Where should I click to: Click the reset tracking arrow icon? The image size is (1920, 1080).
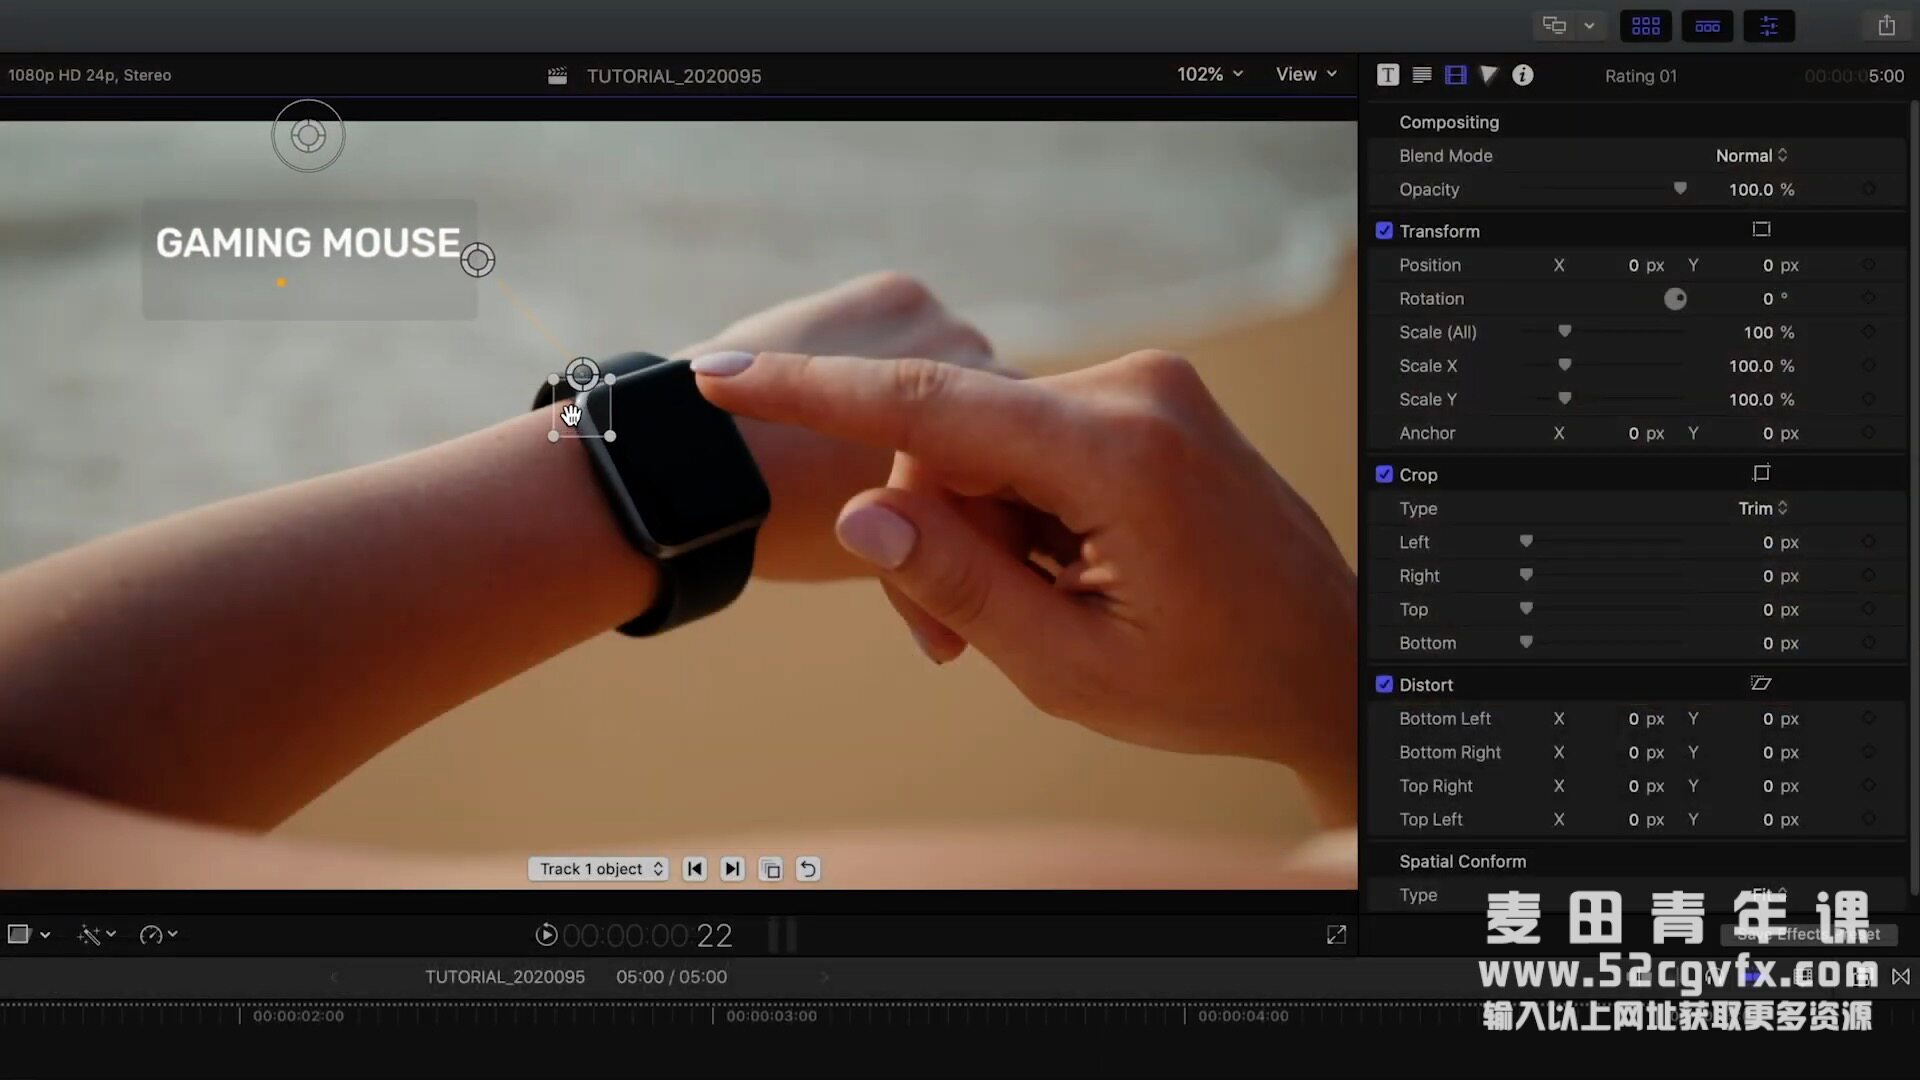[808, 869]
